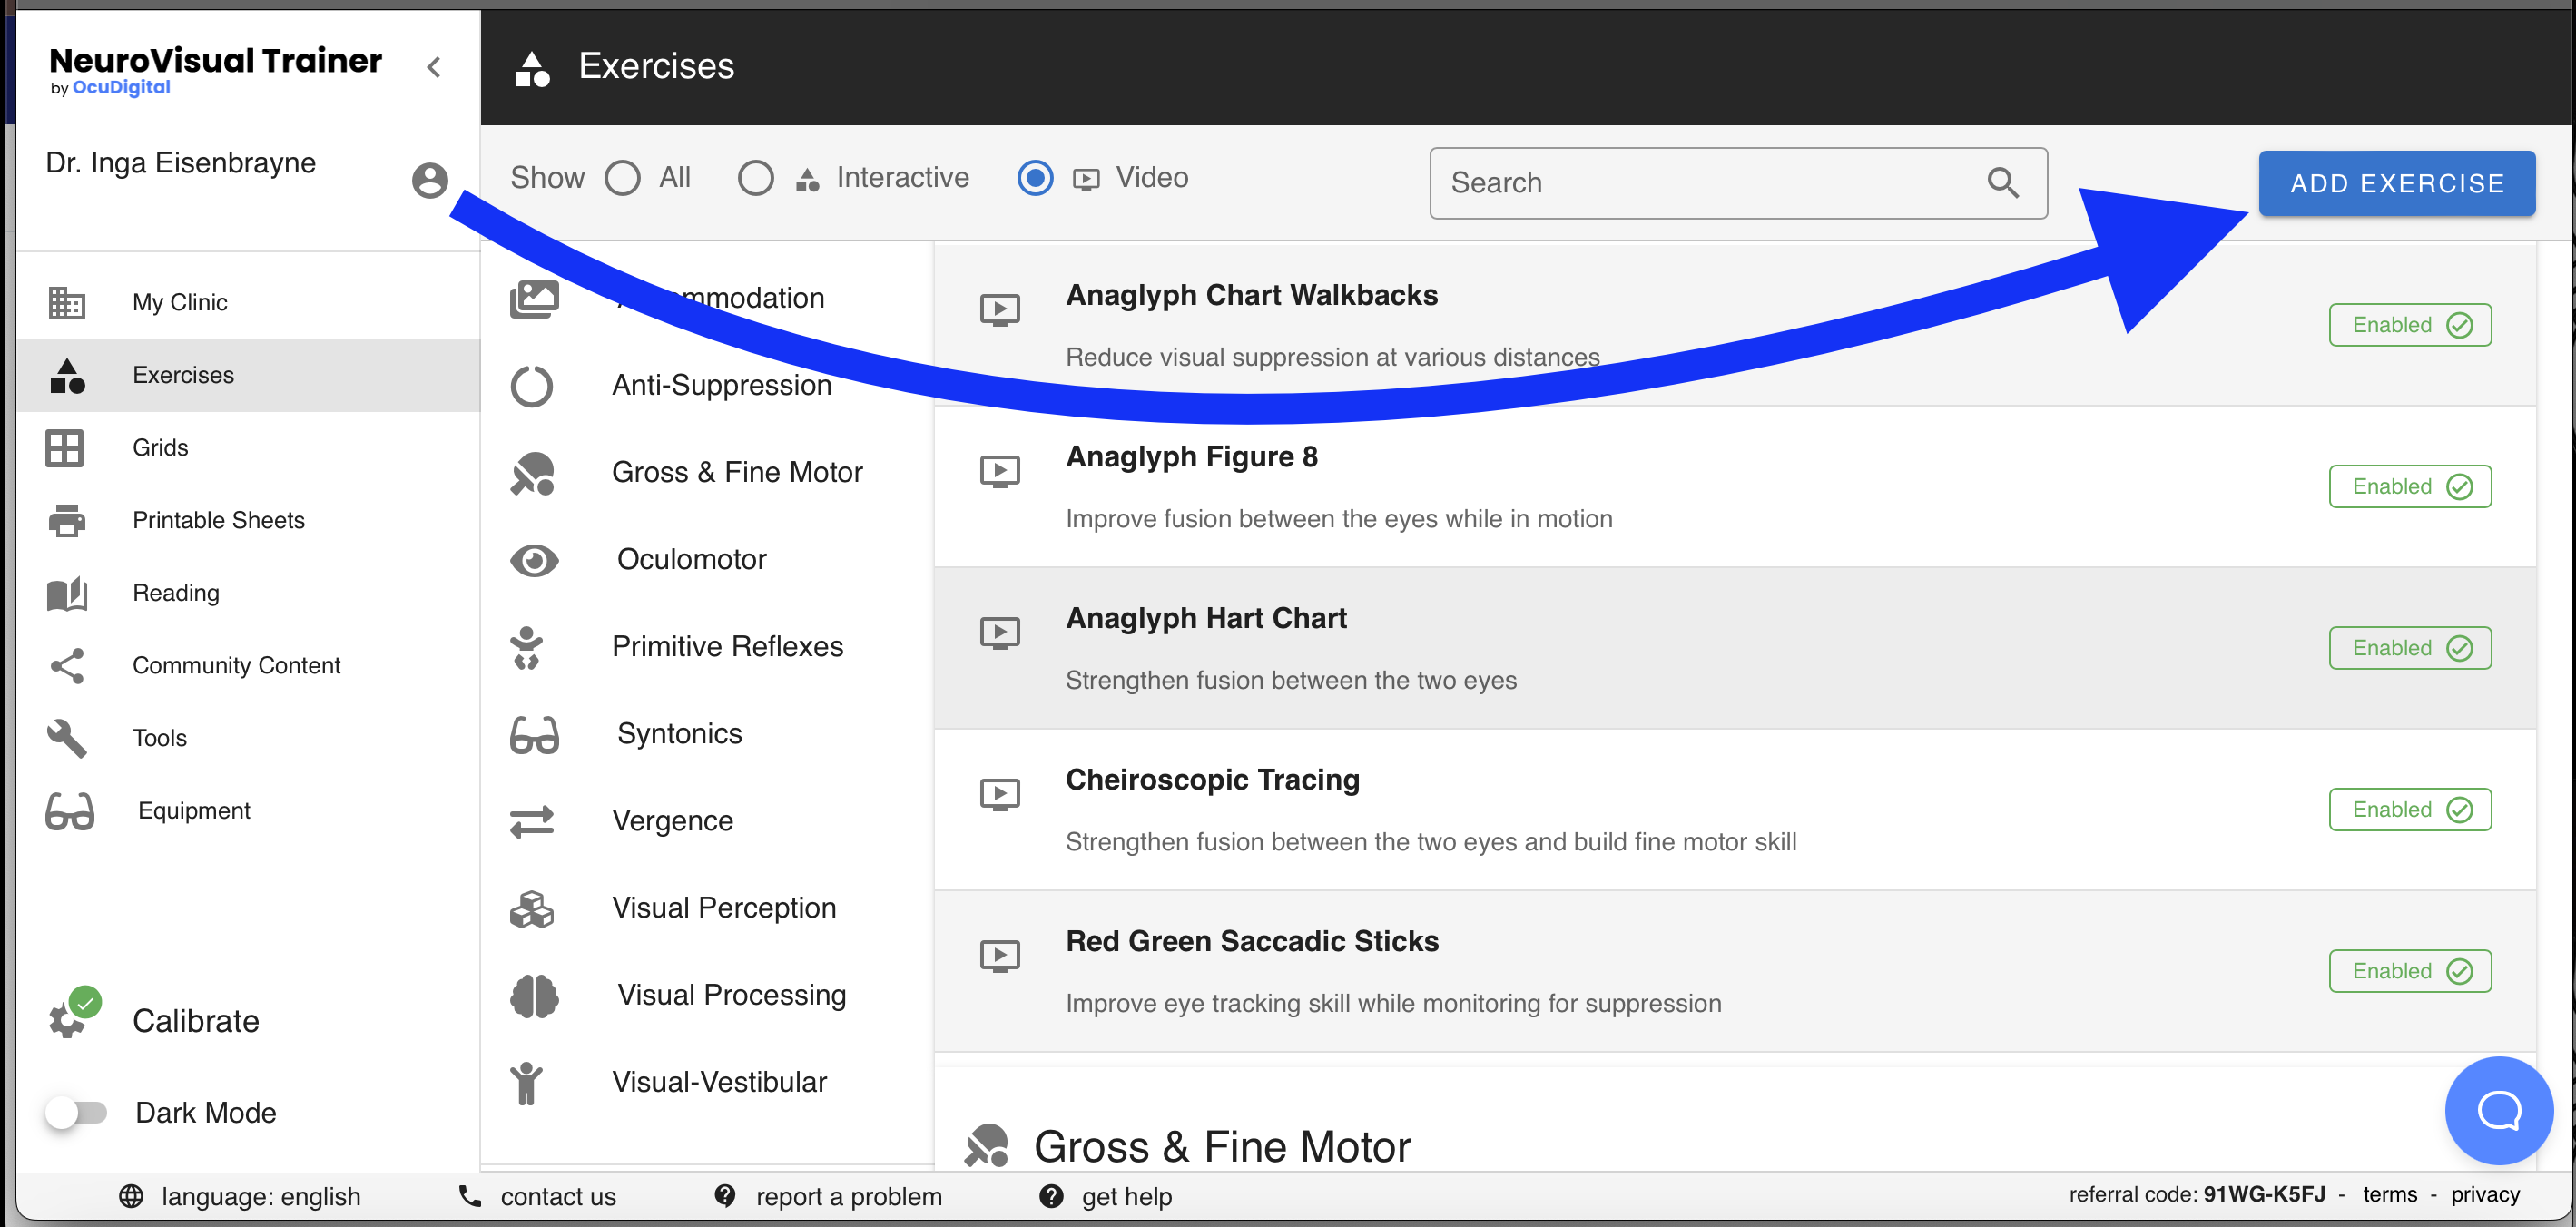
Task: Open the Anti-Suppression category
Action: pos(721,385)
